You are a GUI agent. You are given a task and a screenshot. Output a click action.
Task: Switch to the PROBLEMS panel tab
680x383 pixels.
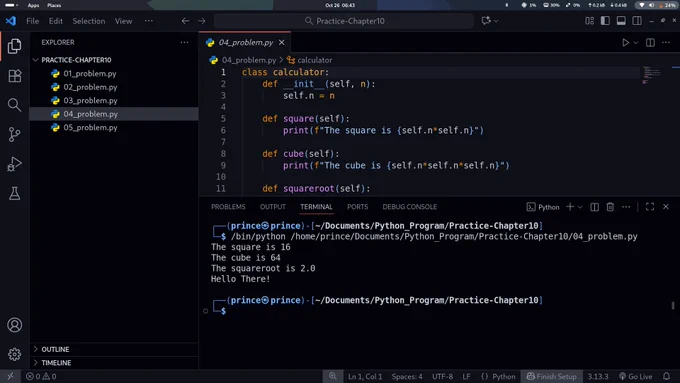point(228,207)
